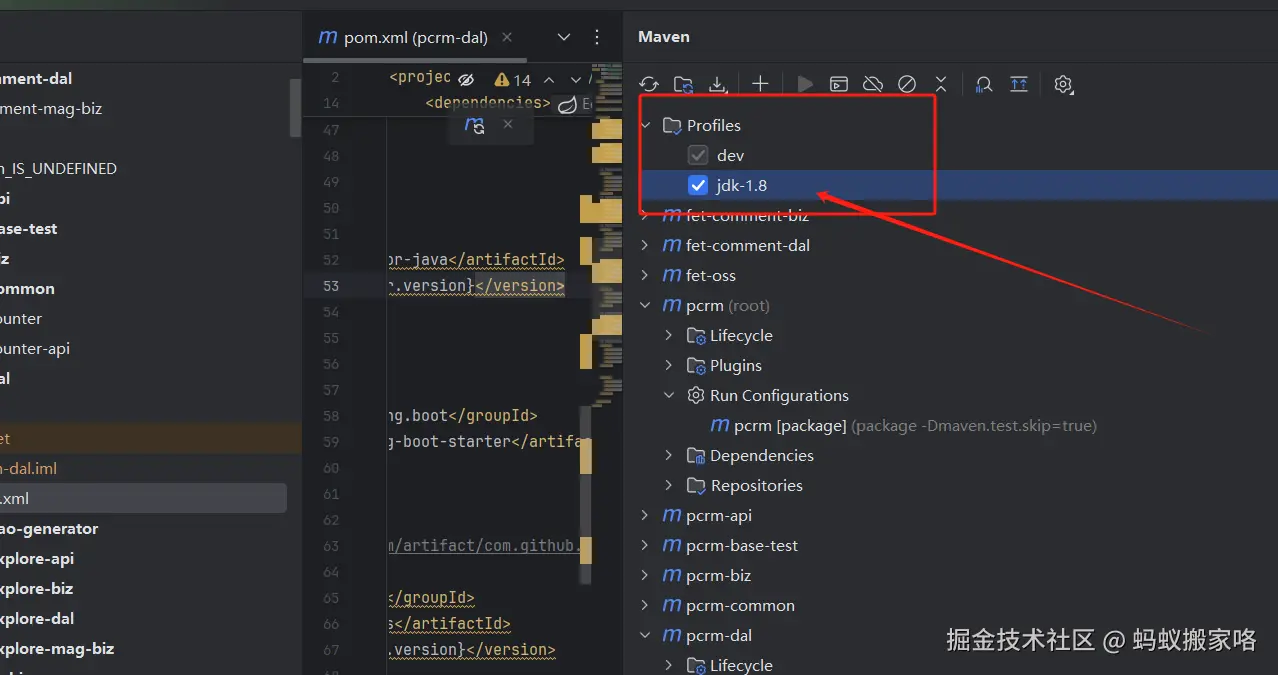Select the Profiles folder label
Viewport: 1278px width, 675px height.
click(714, 125)
